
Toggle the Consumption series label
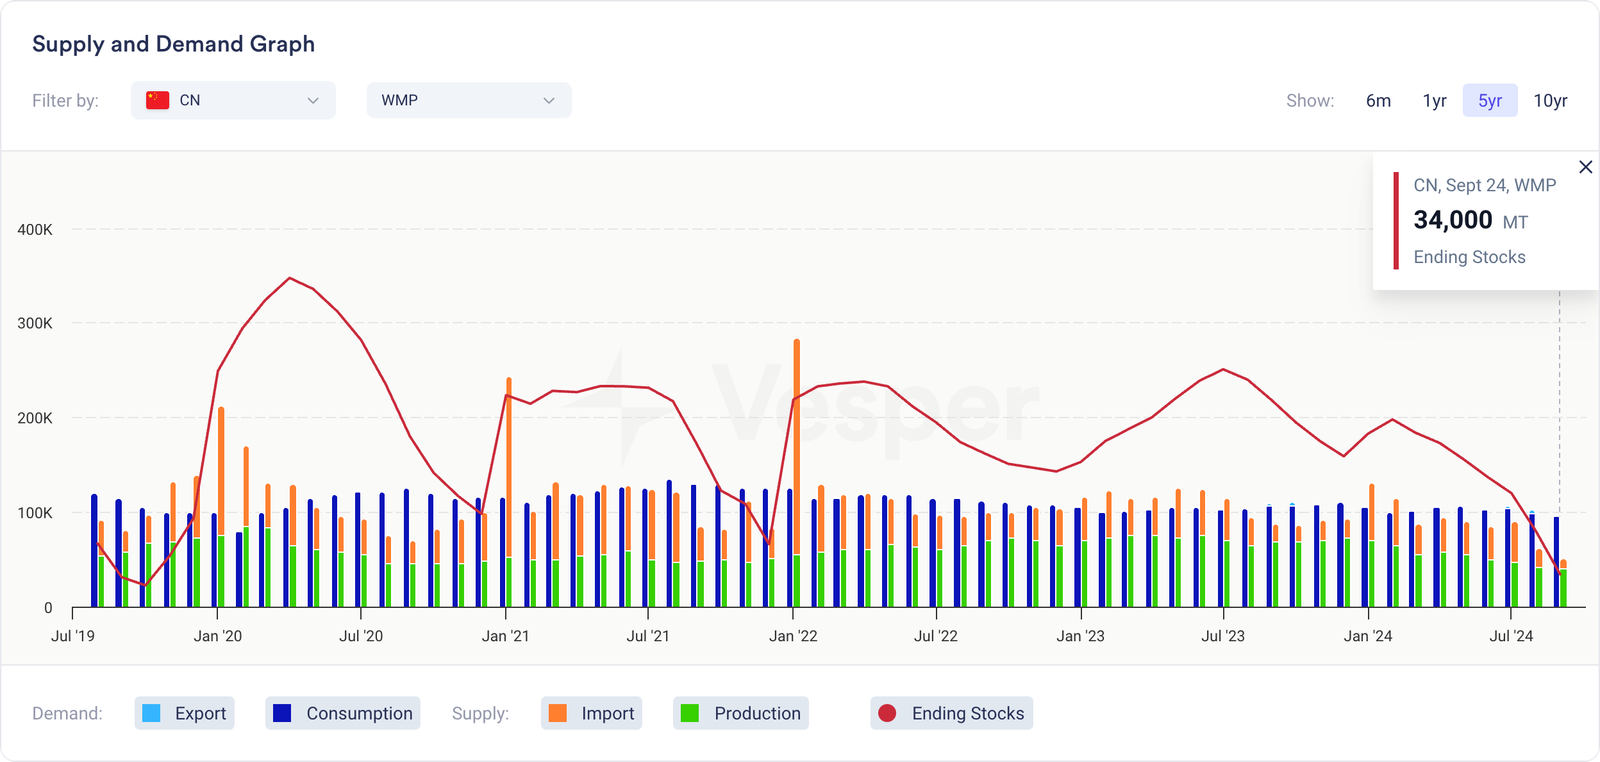point(359,713)
